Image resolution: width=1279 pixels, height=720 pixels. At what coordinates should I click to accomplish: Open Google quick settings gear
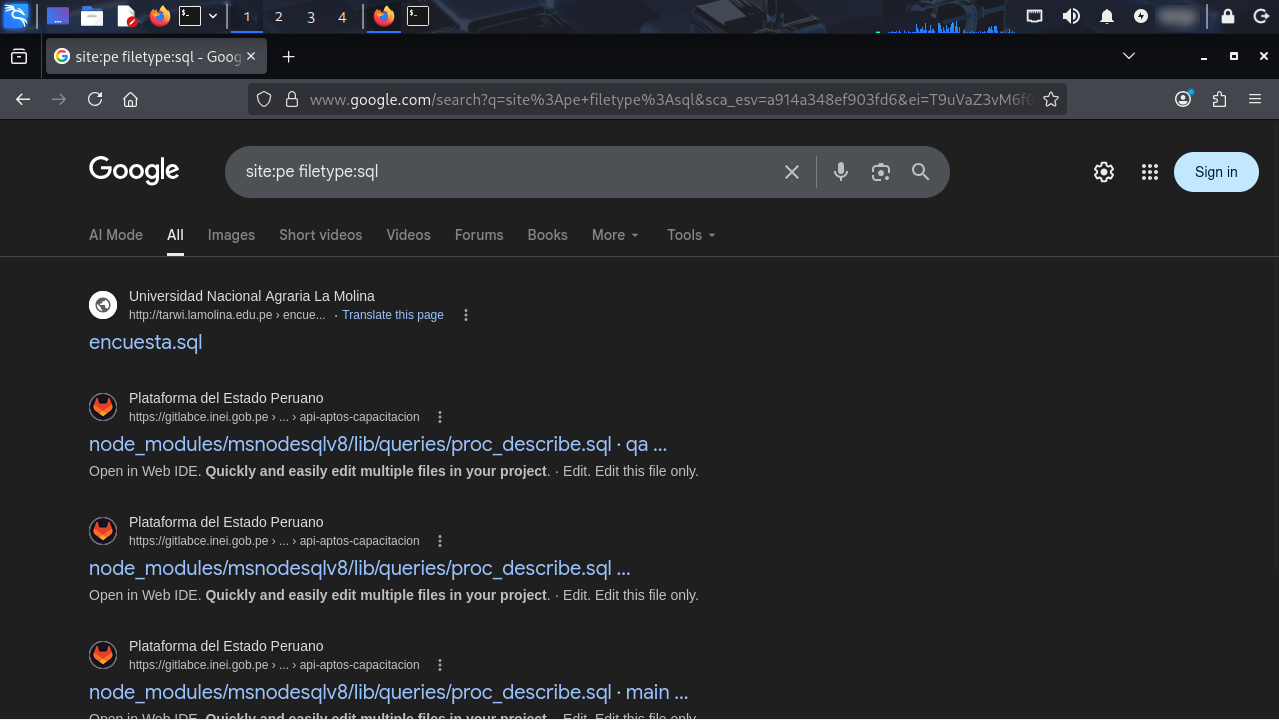[x=1104, y=172]
